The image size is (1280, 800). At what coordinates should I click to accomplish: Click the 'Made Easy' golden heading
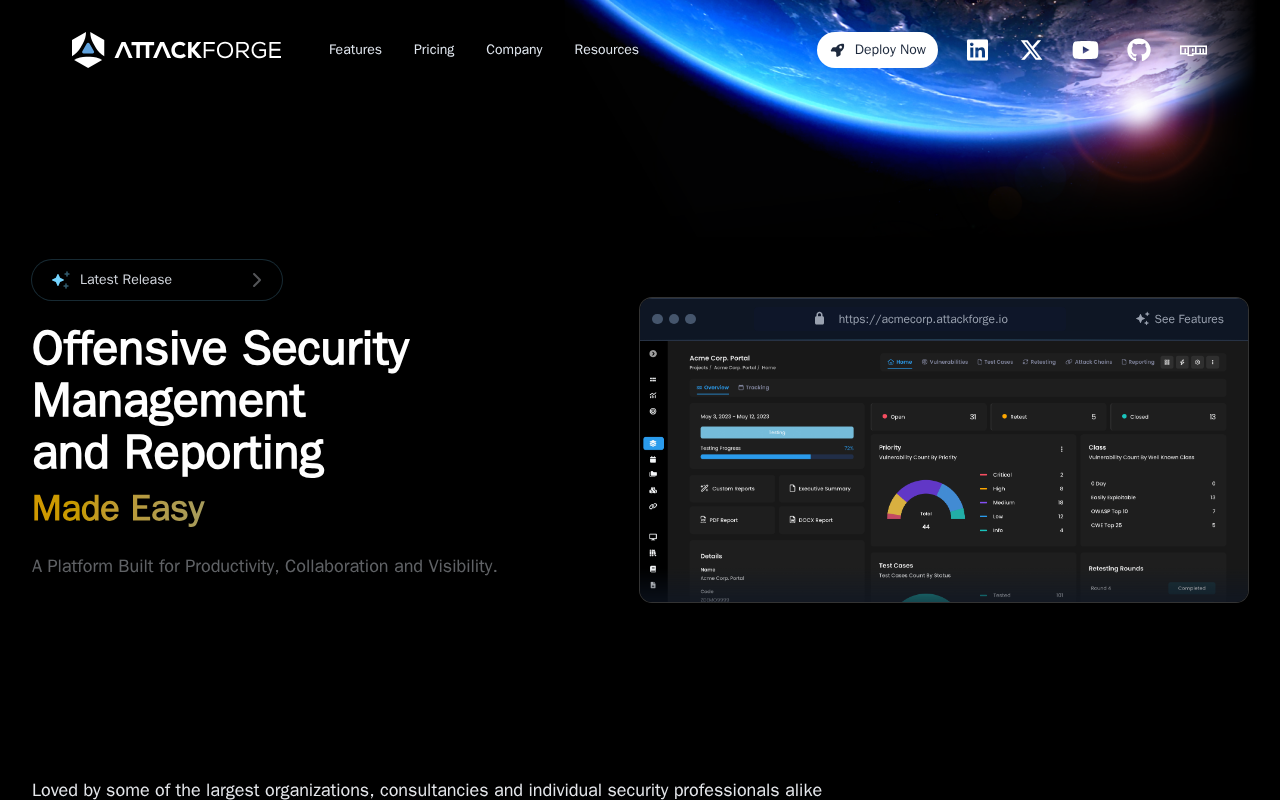pyautogui.click(x=118, y=509)
